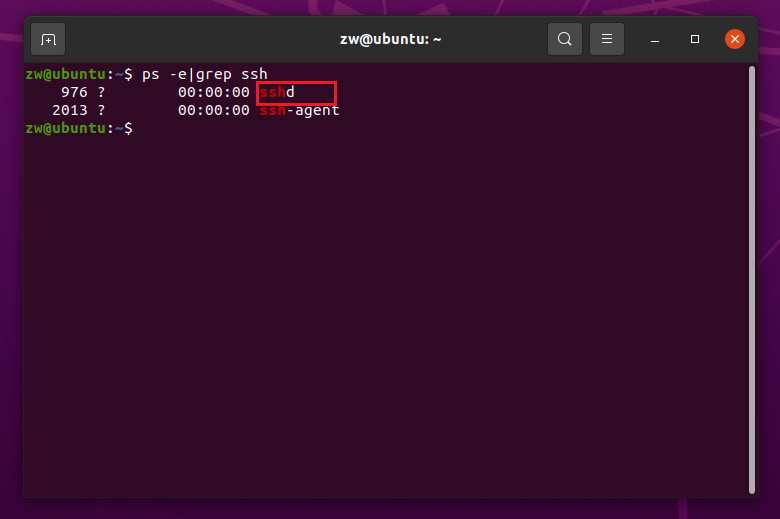Open the hamburger menu
This screenshot has height=519, width=780.
[606, 39]
